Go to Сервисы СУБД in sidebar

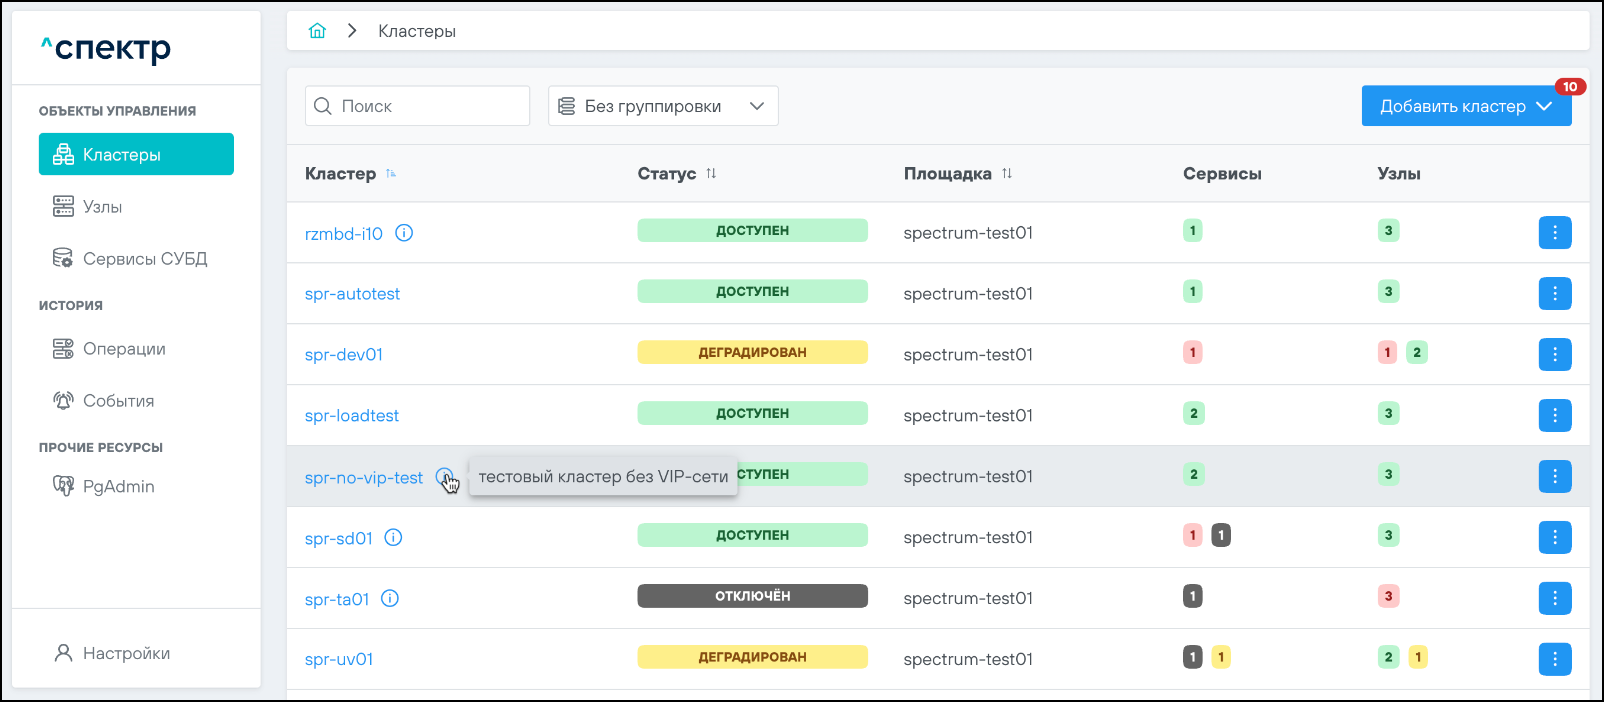click(144, 259)
